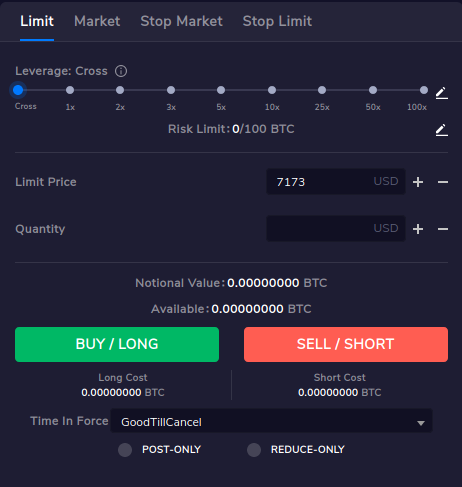The width and height of the screenshot is (462, 487).
Task: Click the Quantity input field
Action: [x=336, y=229]
